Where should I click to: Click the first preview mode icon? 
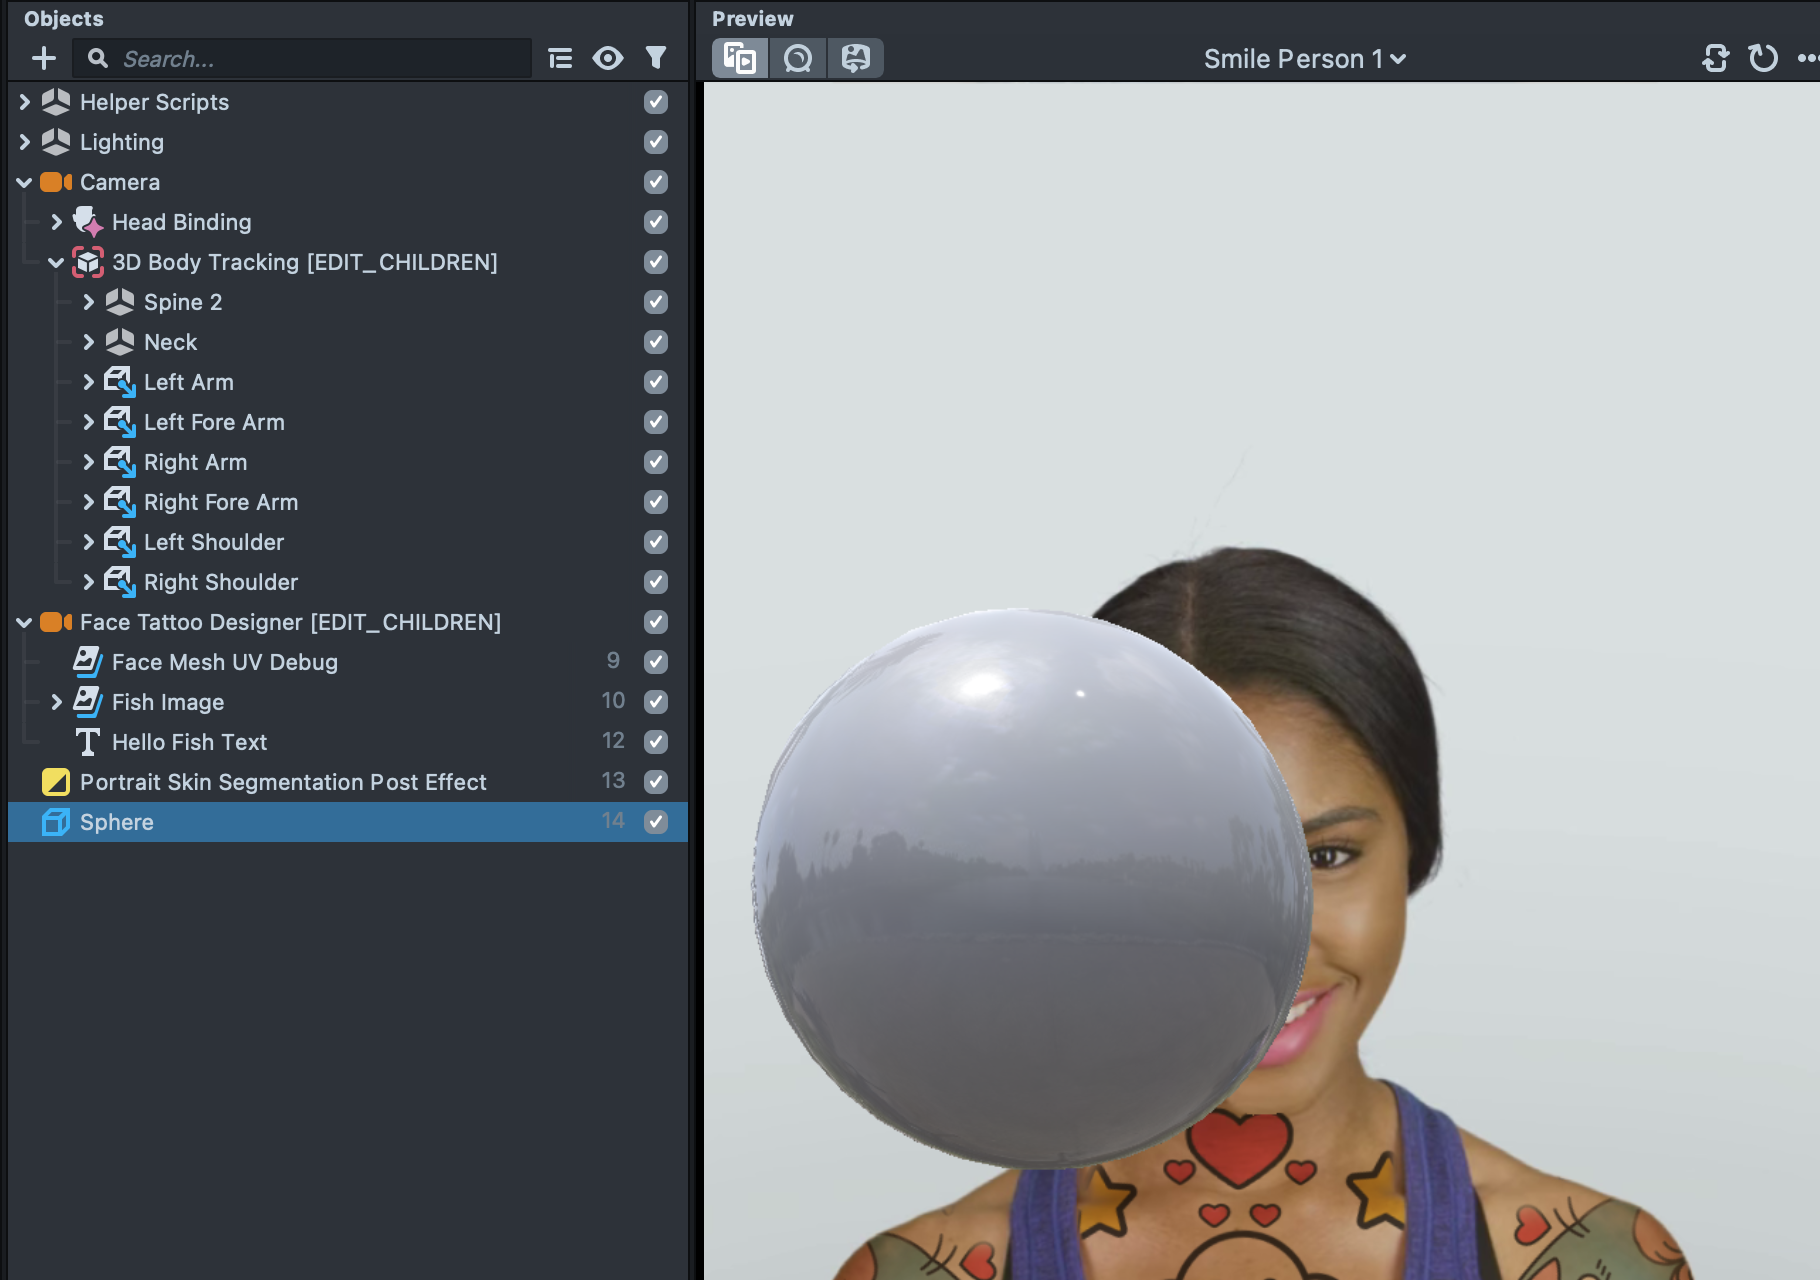pos(740,59)
